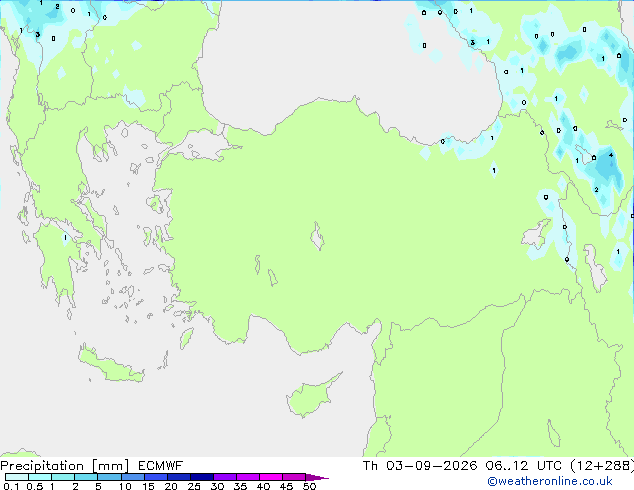Select the 30–35 mm violet legend swatch

coord(224,477)
